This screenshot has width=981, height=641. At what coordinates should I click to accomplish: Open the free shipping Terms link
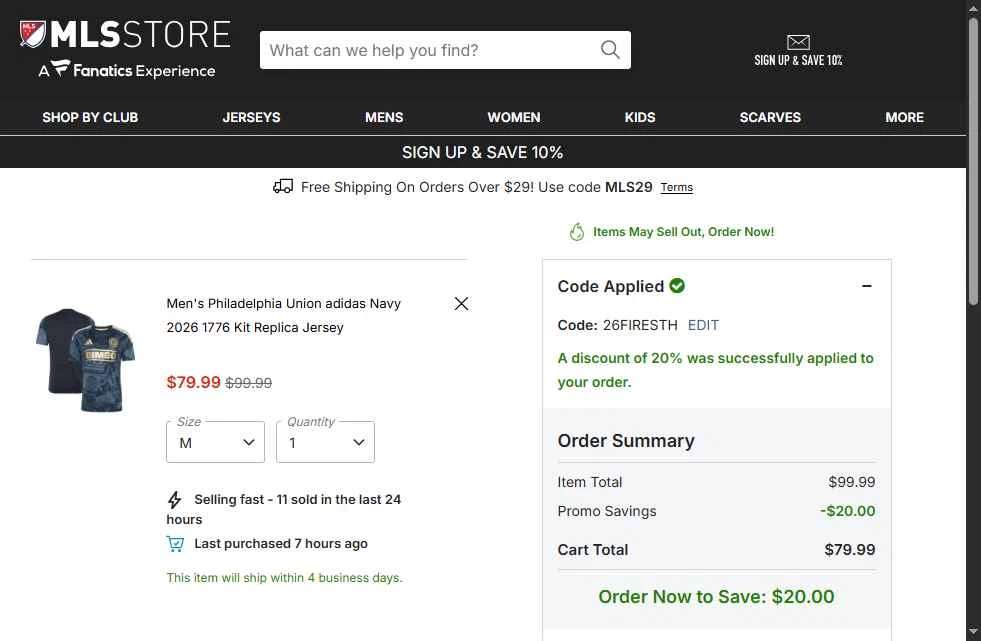[677, 187]
